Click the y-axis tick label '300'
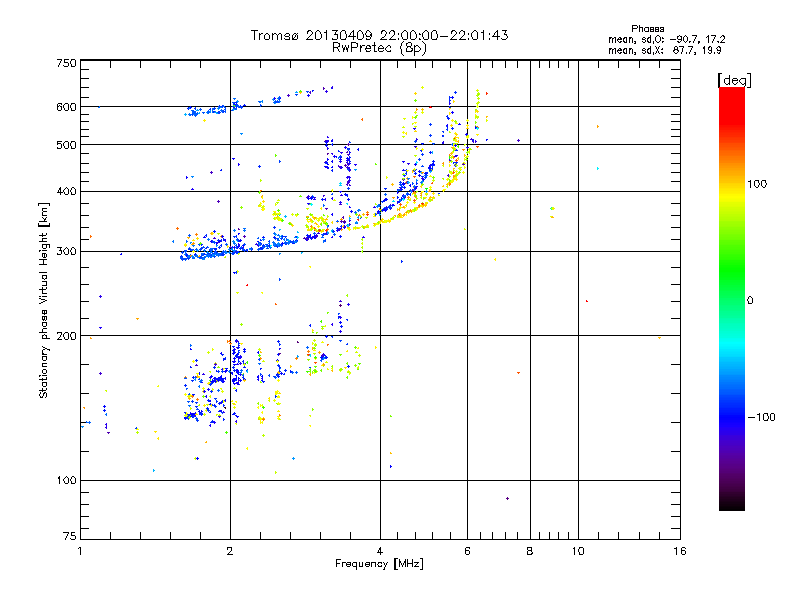This screenshot has width=800, height=600. (67, 252)
